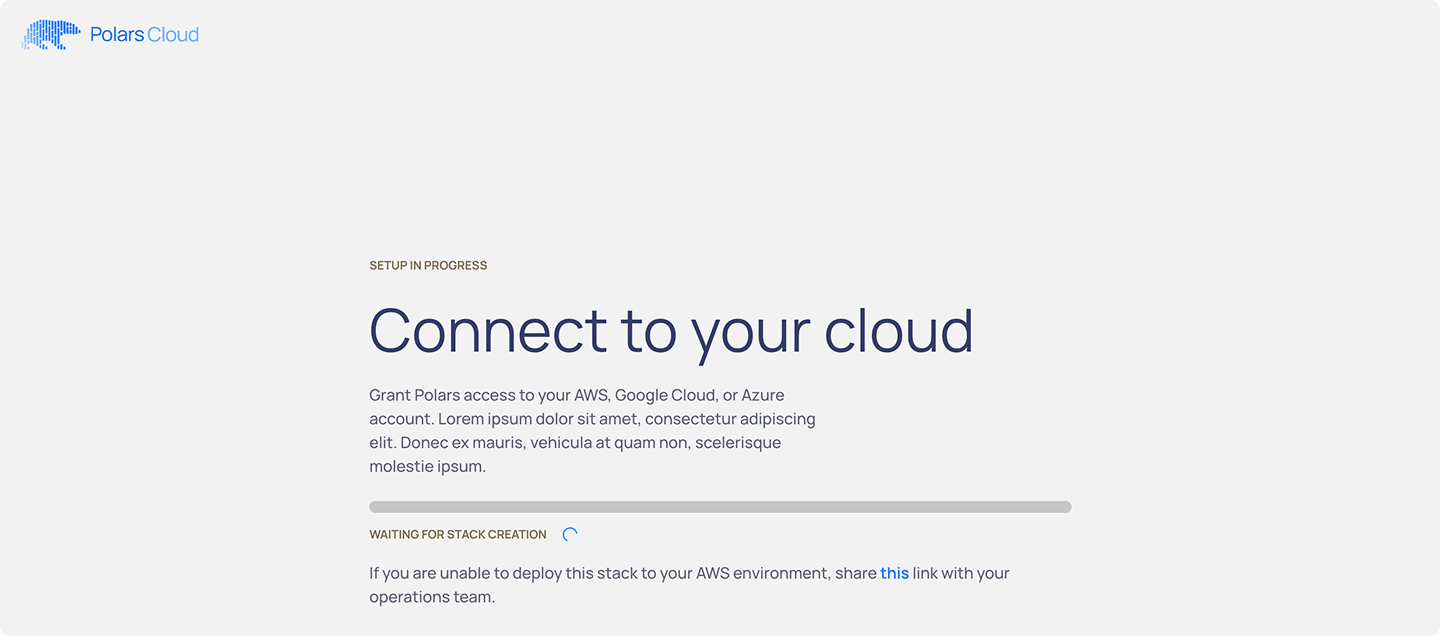Click the "Grant Polars access" description paragraph
Image resolution: width=1440 pixels, height=636 pixels.
[x=592, y=431]
